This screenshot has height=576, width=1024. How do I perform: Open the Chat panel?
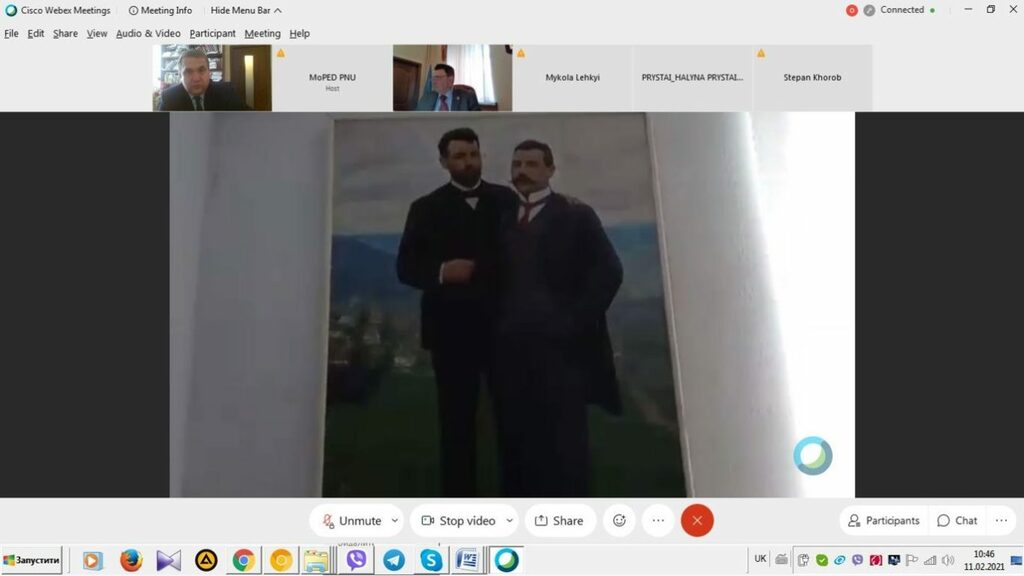(x=957, y=521)
